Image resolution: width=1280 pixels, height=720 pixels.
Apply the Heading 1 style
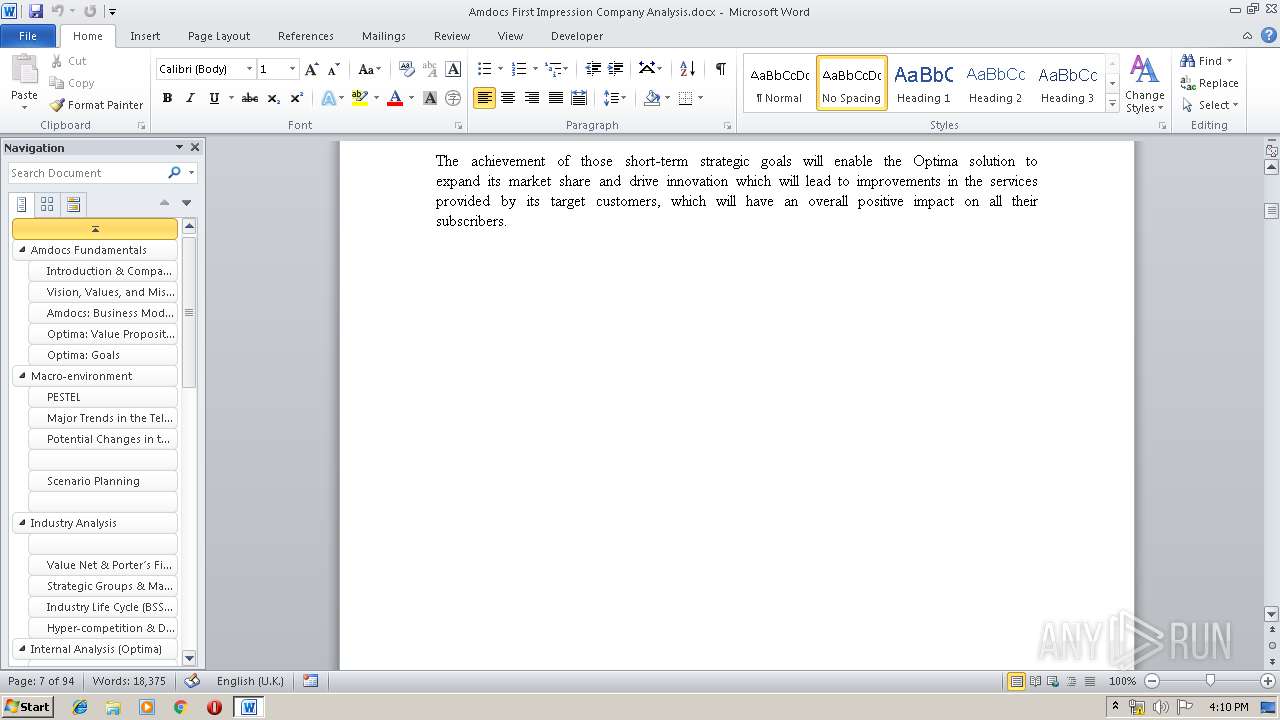923,83
